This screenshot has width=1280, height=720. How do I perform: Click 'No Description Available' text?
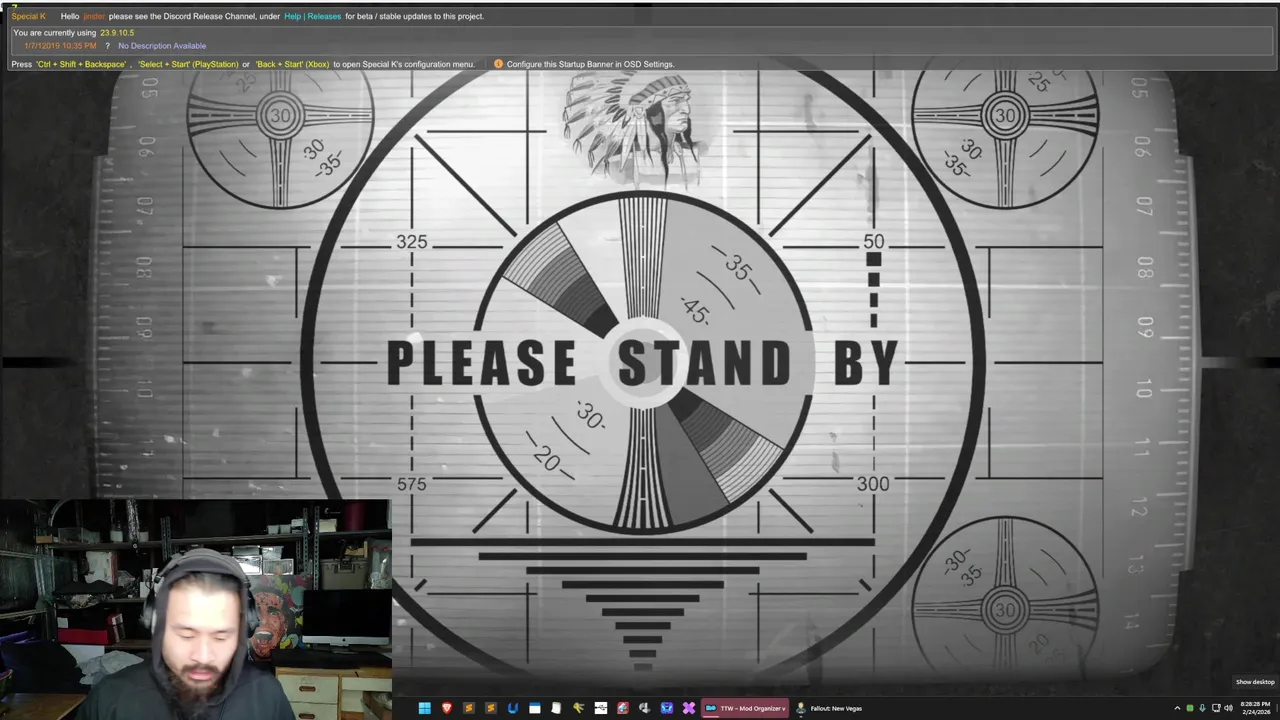pyautogui.click(x=162, y=46)
